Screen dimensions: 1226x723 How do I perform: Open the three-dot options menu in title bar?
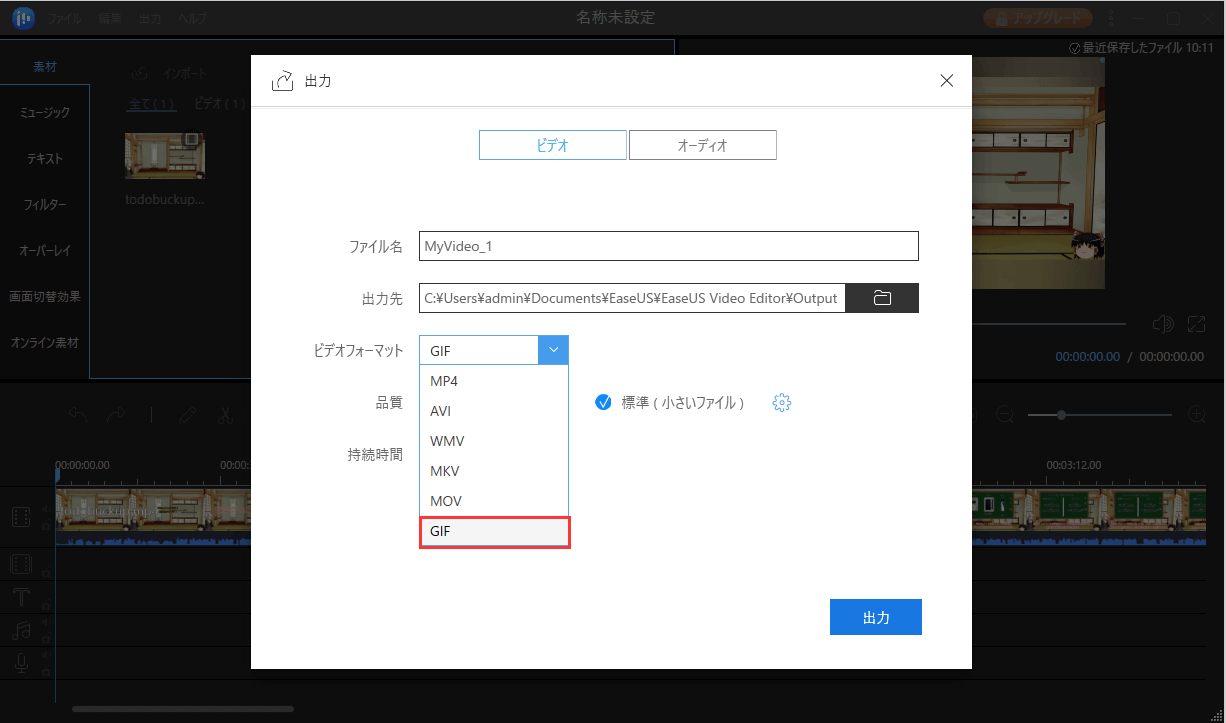click(1112, 18)
